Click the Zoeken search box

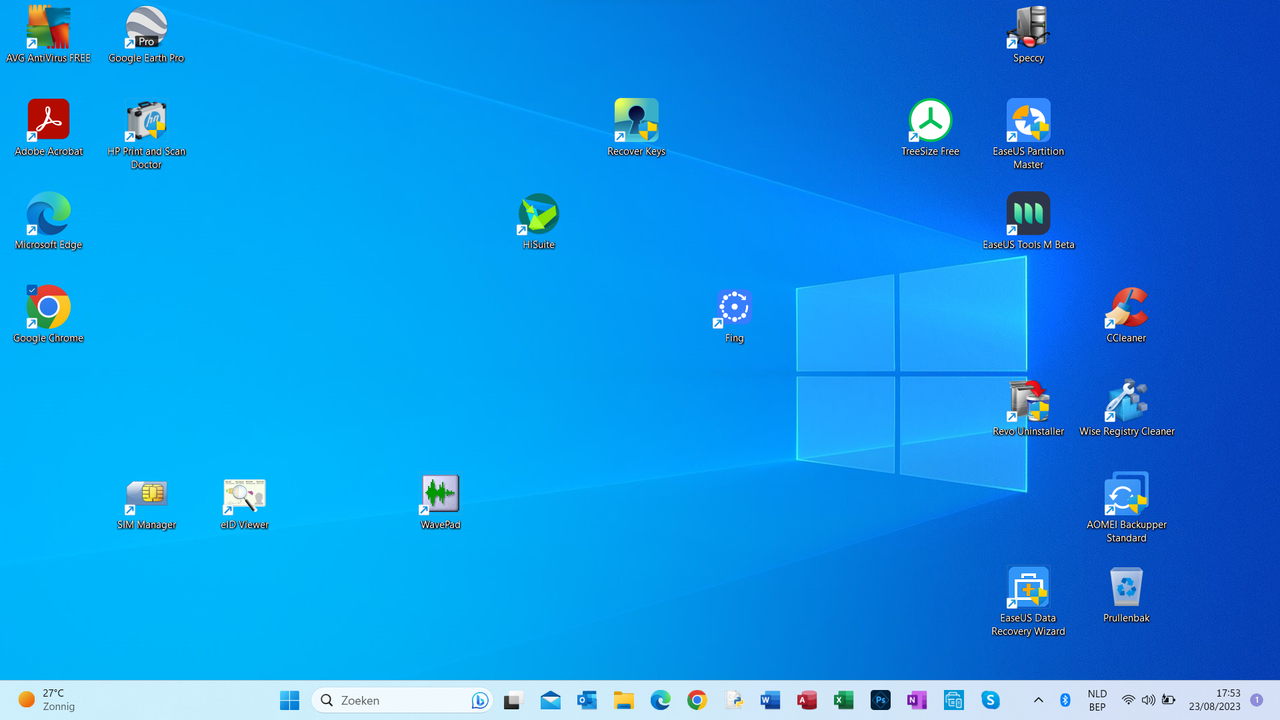coord(402,700)
